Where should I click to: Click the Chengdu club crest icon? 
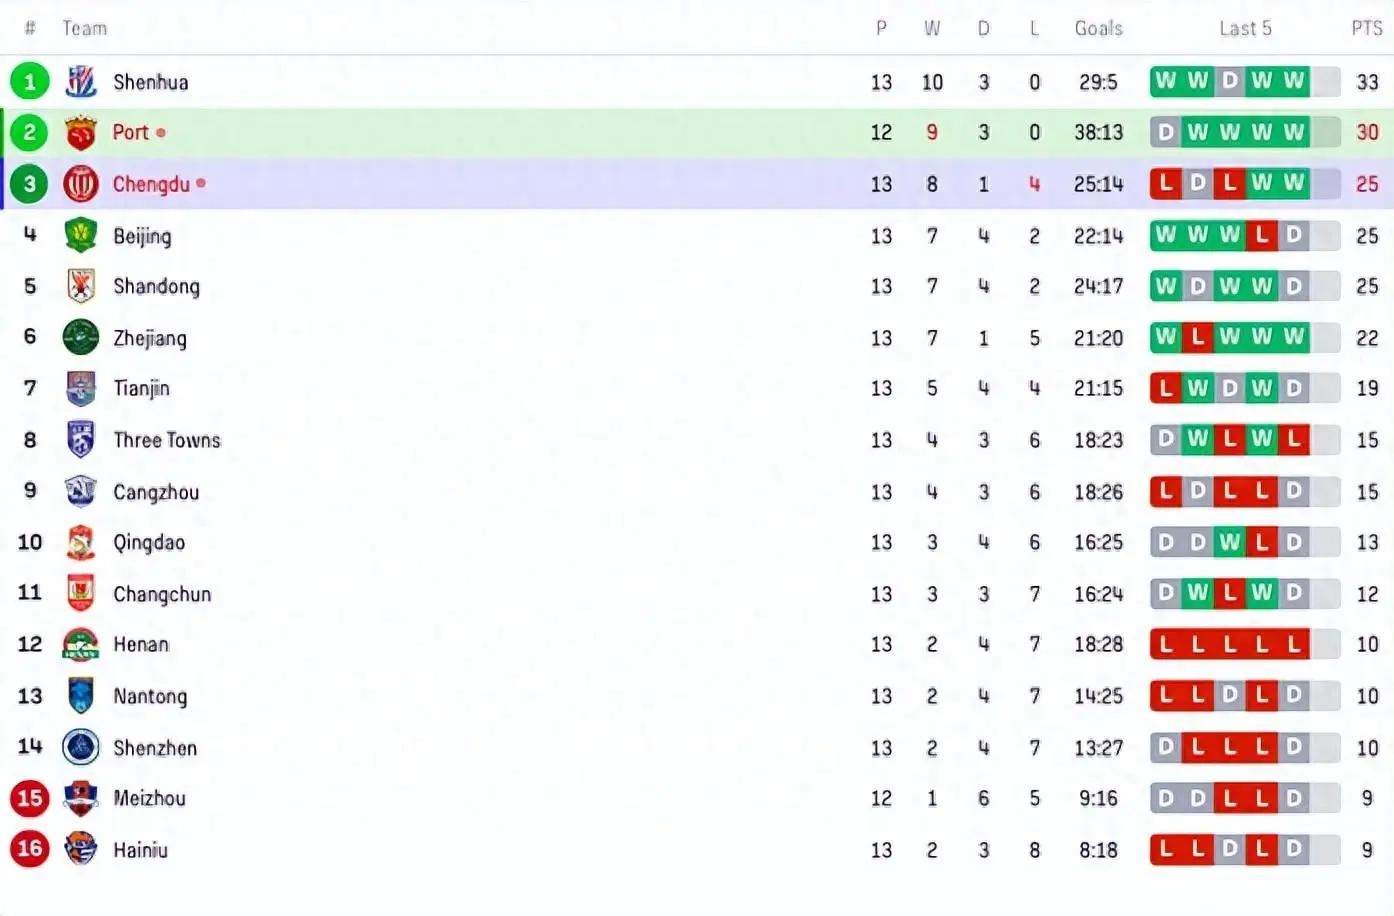tap(81, 184)
